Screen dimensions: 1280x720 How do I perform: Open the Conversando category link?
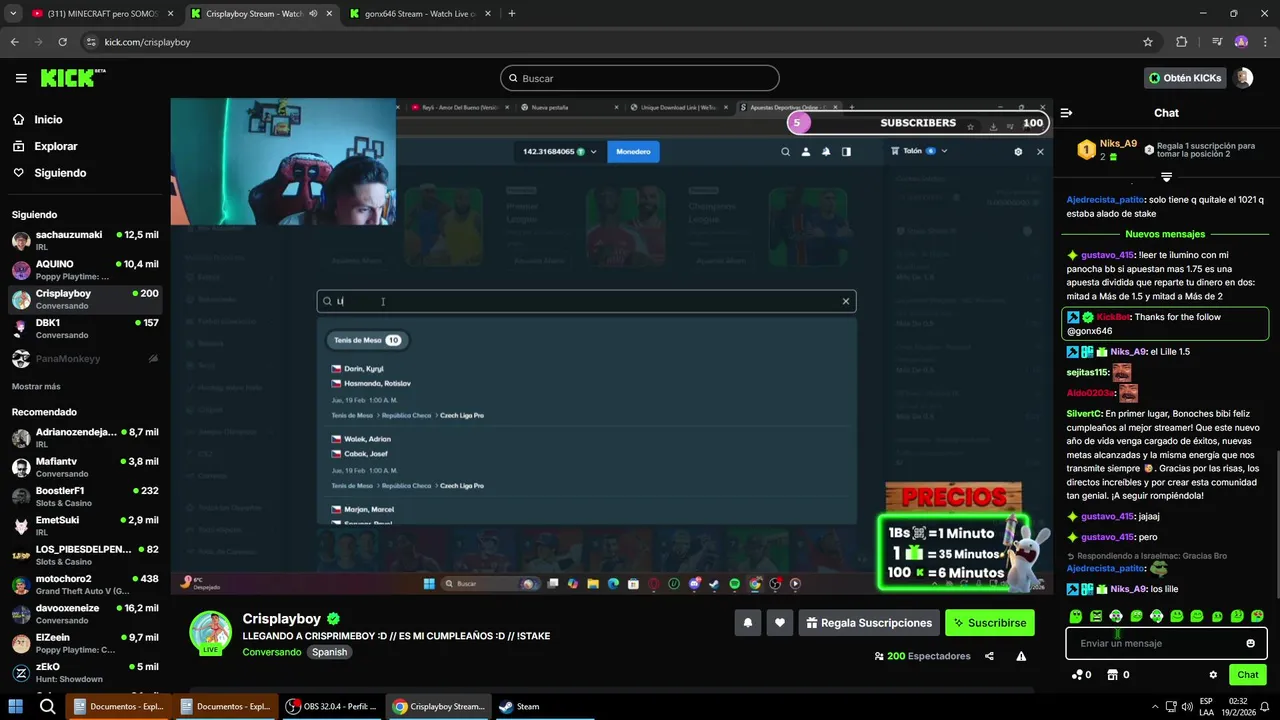(271, 652)
